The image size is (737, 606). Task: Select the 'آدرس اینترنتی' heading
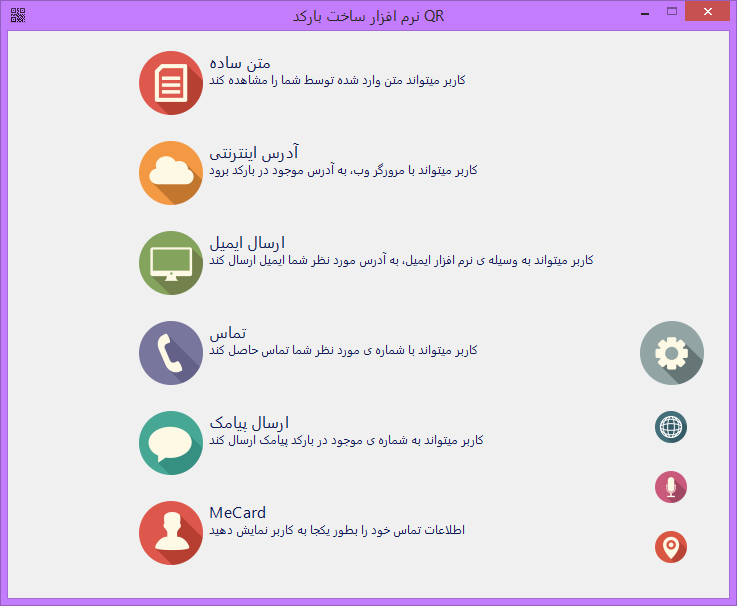254,153
